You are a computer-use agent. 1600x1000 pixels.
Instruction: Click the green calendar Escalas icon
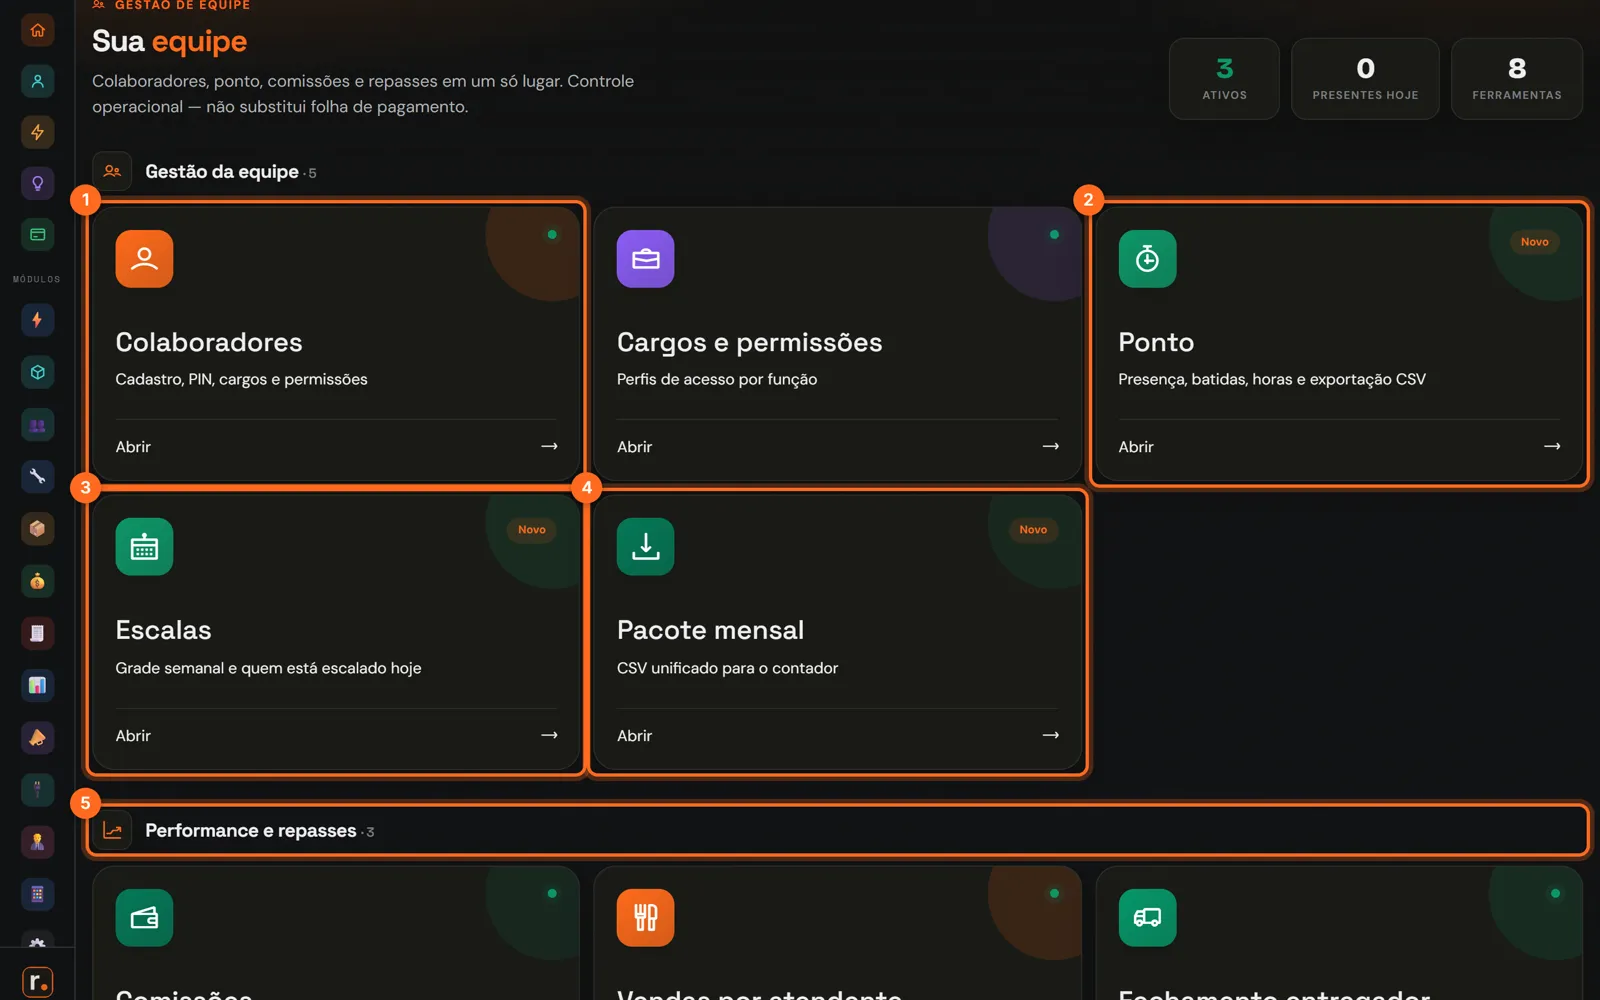tap(144, 547)
